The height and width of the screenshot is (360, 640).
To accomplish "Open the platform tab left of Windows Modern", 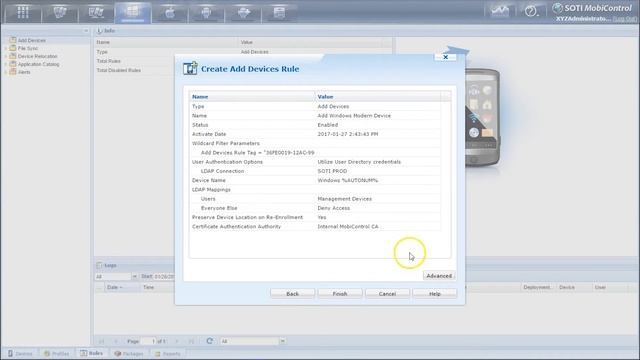I will [96, 12].
